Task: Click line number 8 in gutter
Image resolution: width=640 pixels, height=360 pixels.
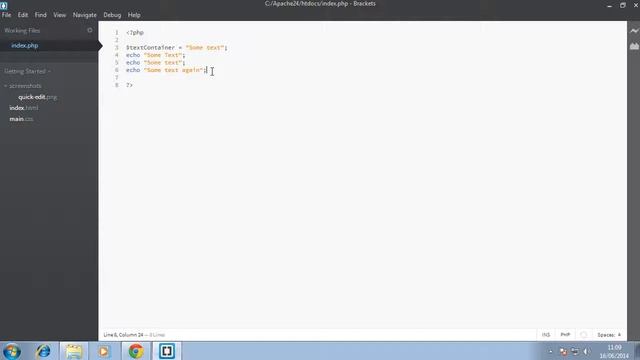Action: pos(117,85)
